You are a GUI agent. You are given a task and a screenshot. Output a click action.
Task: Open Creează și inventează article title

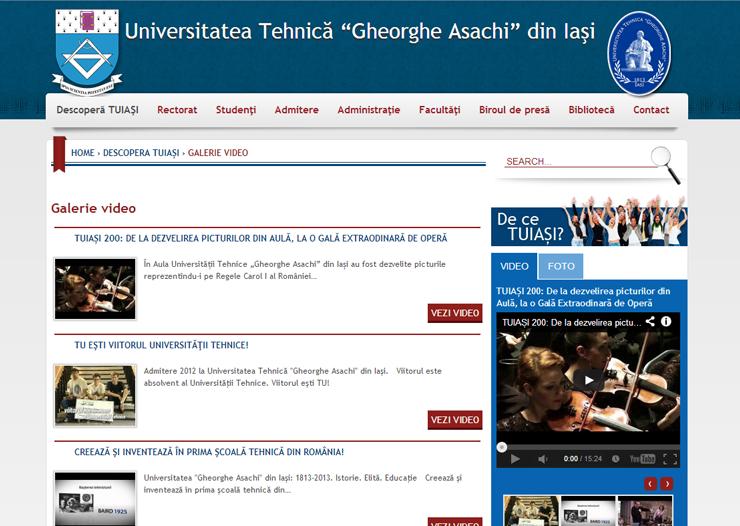coord(209,452)
